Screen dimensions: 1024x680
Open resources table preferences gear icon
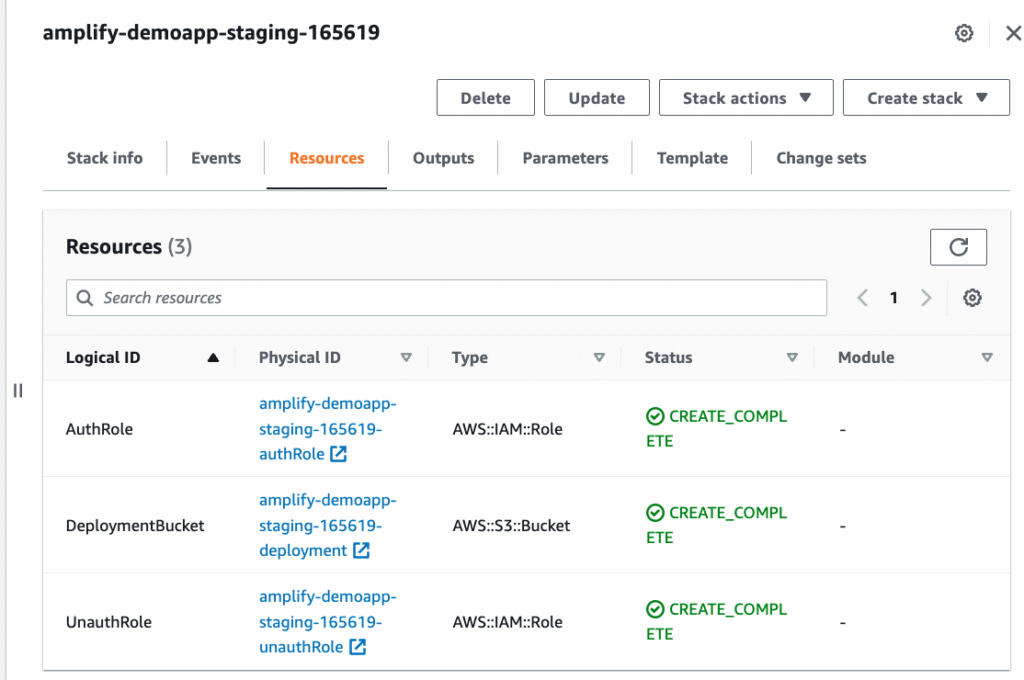tap(972, 298)
